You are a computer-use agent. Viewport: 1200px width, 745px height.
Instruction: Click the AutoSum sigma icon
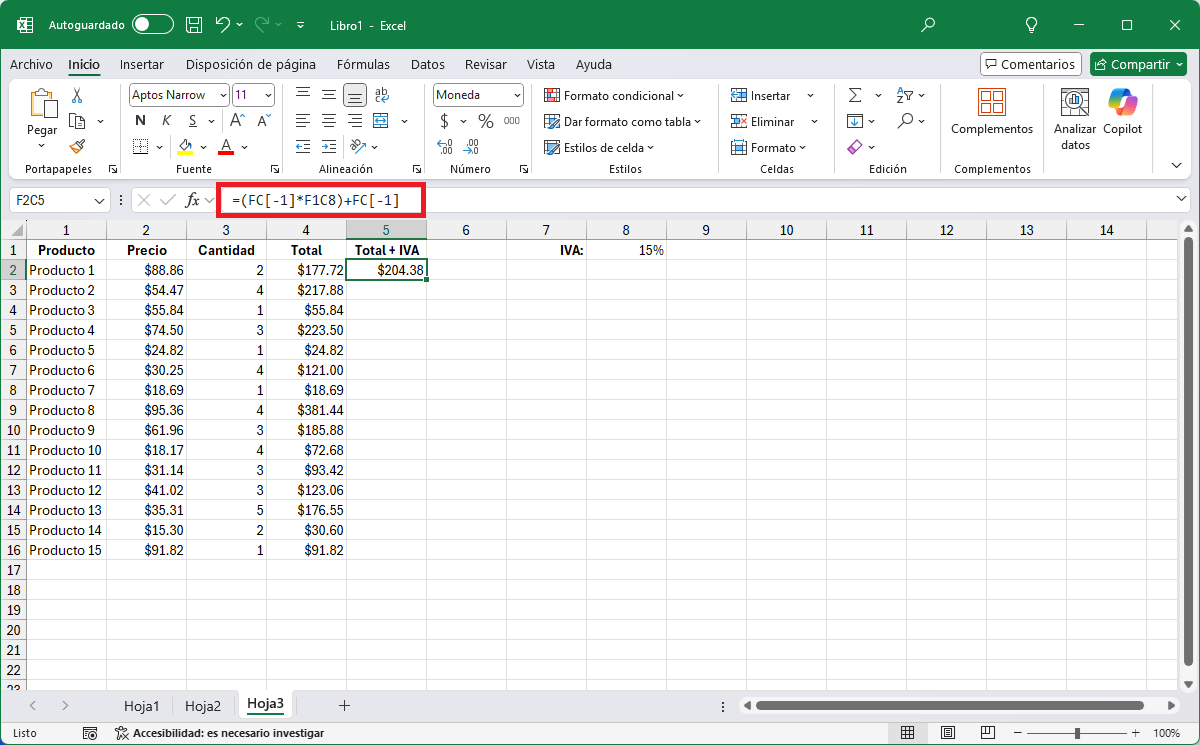click(855, 95)
